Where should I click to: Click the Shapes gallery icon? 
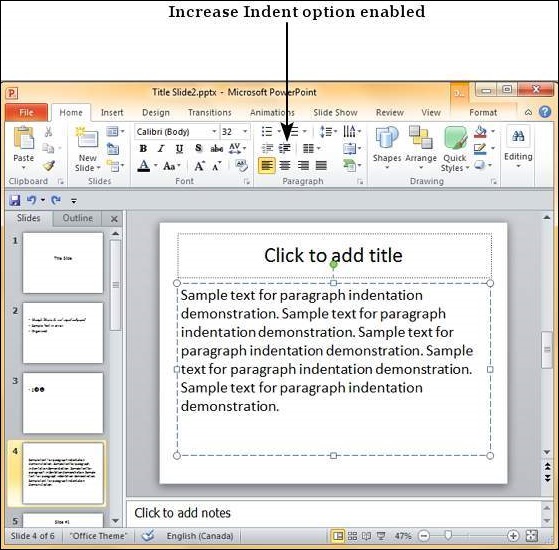(x=387, y=137)
